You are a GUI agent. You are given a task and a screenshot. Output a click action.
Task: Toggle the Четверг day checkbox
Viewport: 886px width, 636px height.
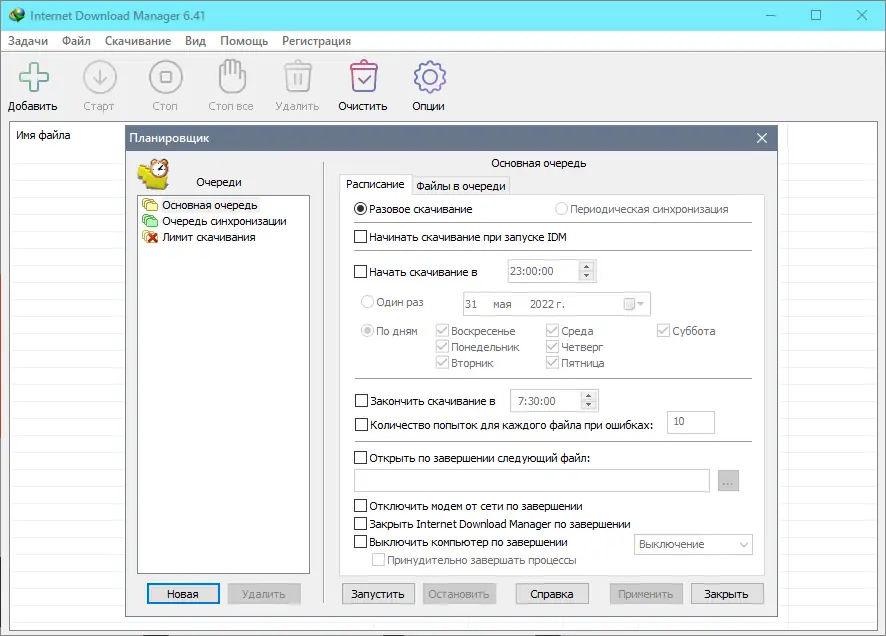tap(552, 346)
